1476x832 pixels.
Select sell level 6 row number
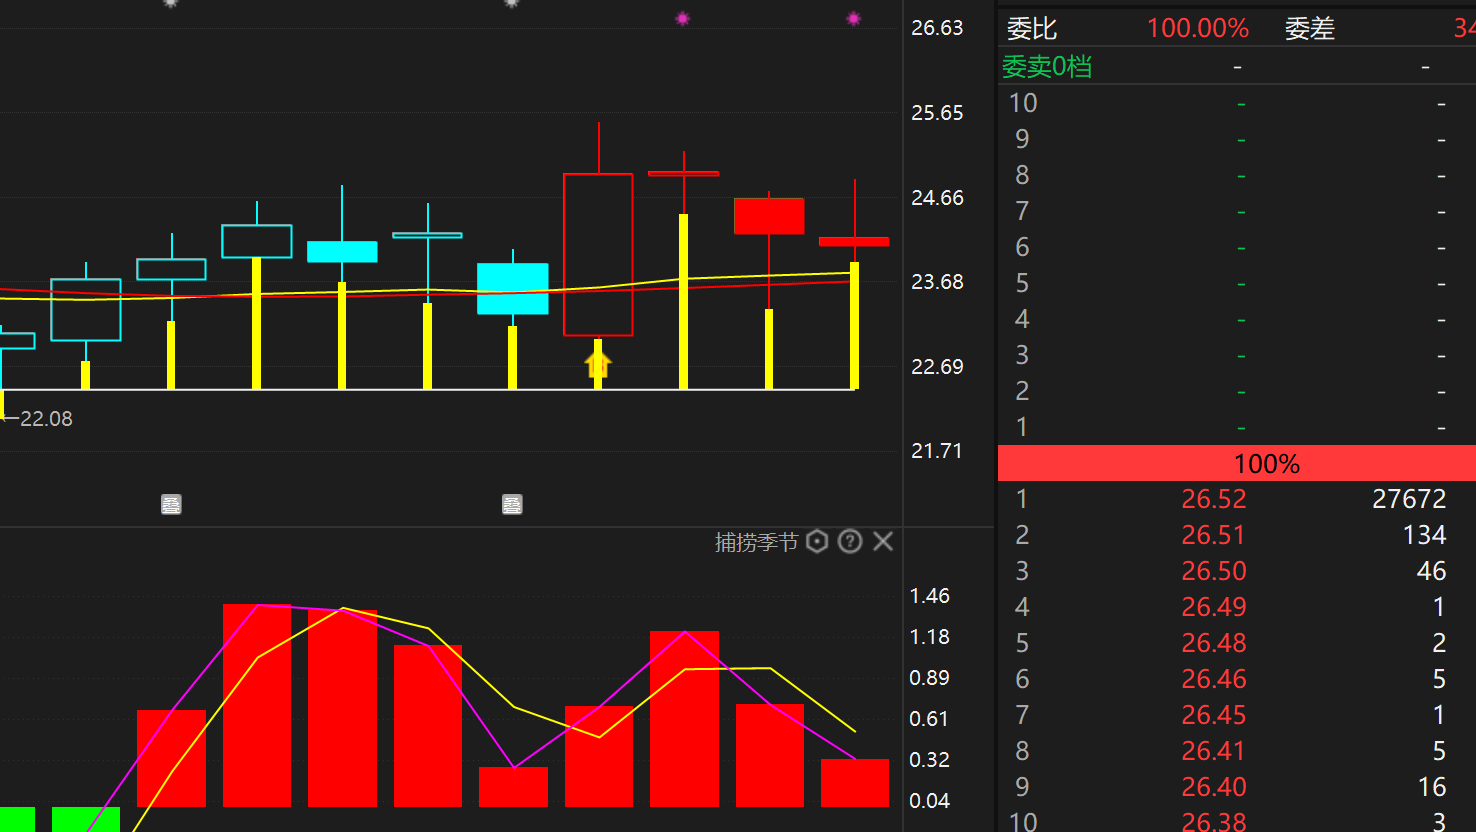tap(1022, 247)
